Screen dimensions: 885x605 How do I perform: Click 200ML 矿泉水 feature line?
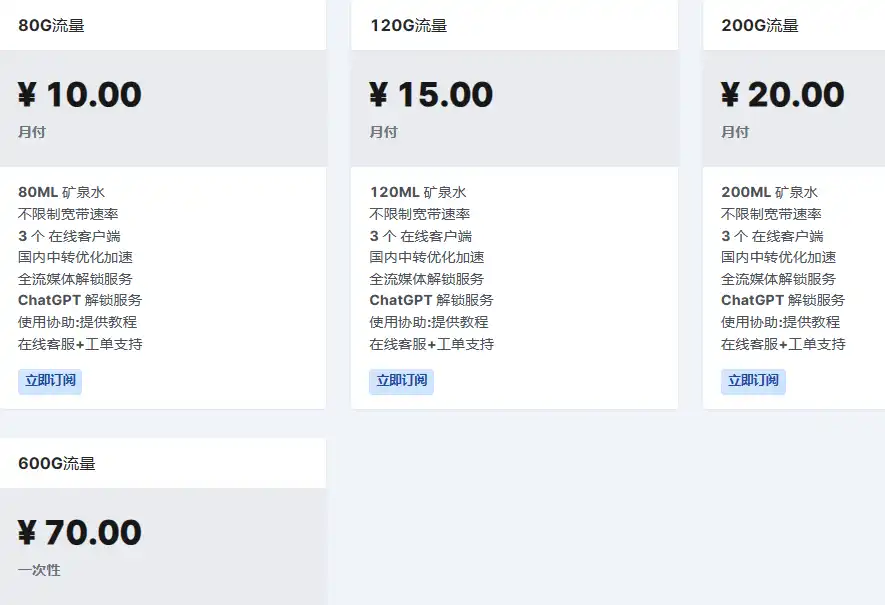(769, 193)
